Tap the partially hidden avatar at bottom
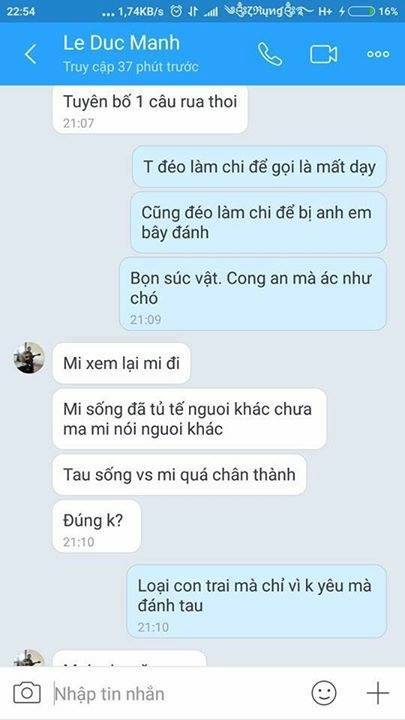Image resolution: width=405 pixels, height=720 pixels. 29,658
